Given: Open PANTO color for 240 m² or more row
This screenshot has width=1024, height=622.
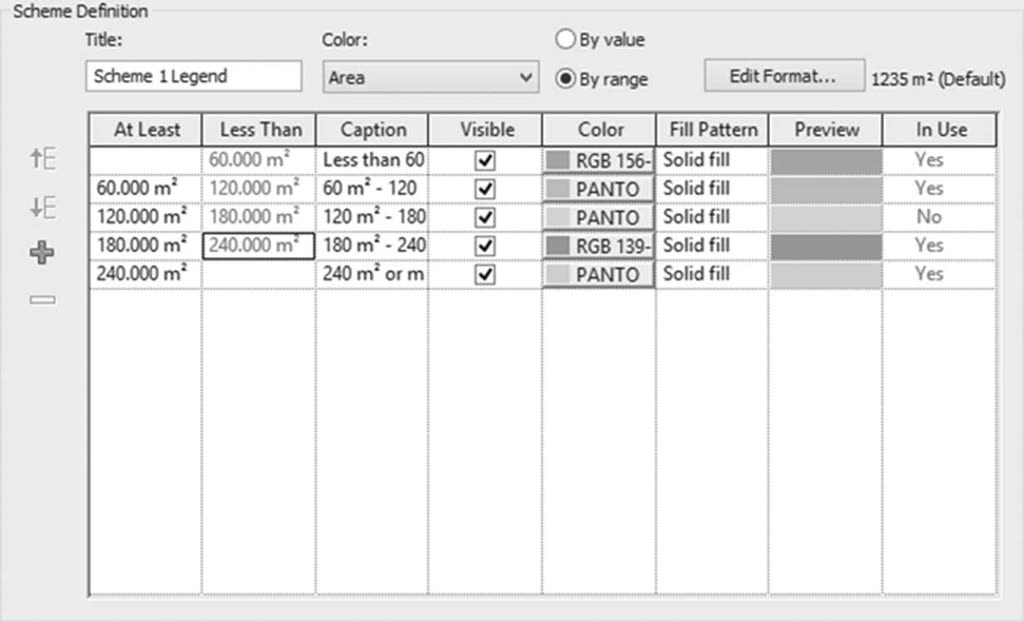Looking at the screenshot, I should click(598, 274).
